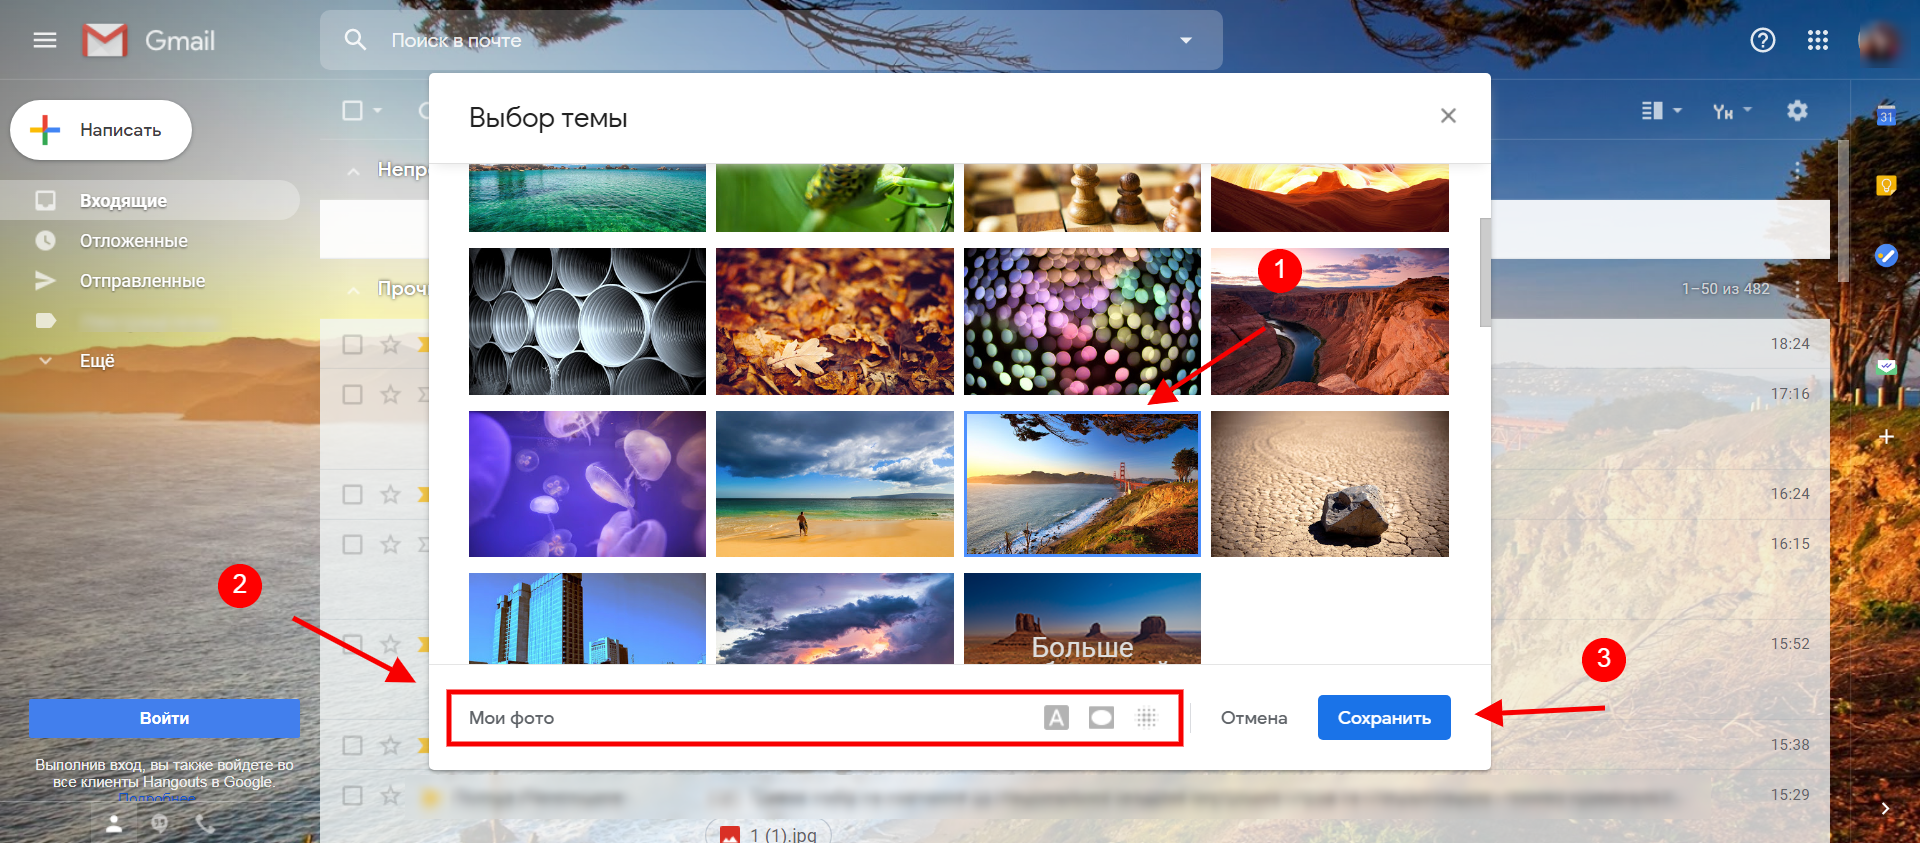Tick the select-all checkbox in toolbar
The width and height of the screenshot is (1920, 843).
(353, 110)
